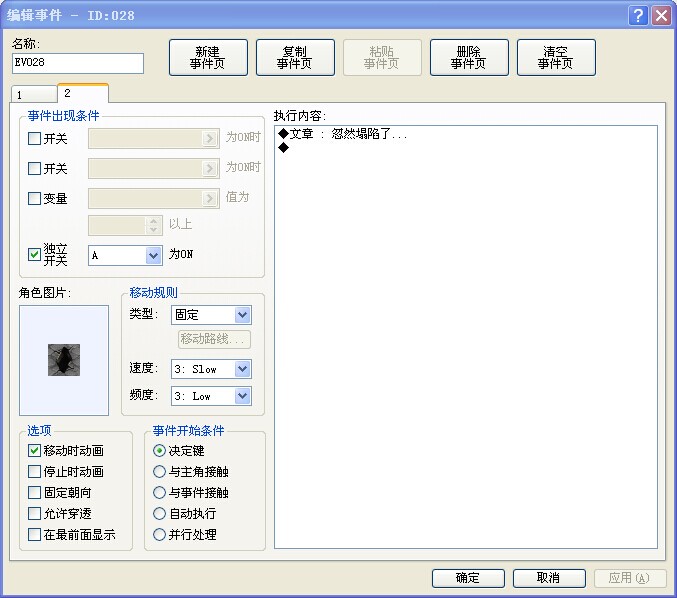The height and width of the screenshot is (598, 677).
Task: Select the 自动执行 trigger radio button
Action: pos(159,513)
